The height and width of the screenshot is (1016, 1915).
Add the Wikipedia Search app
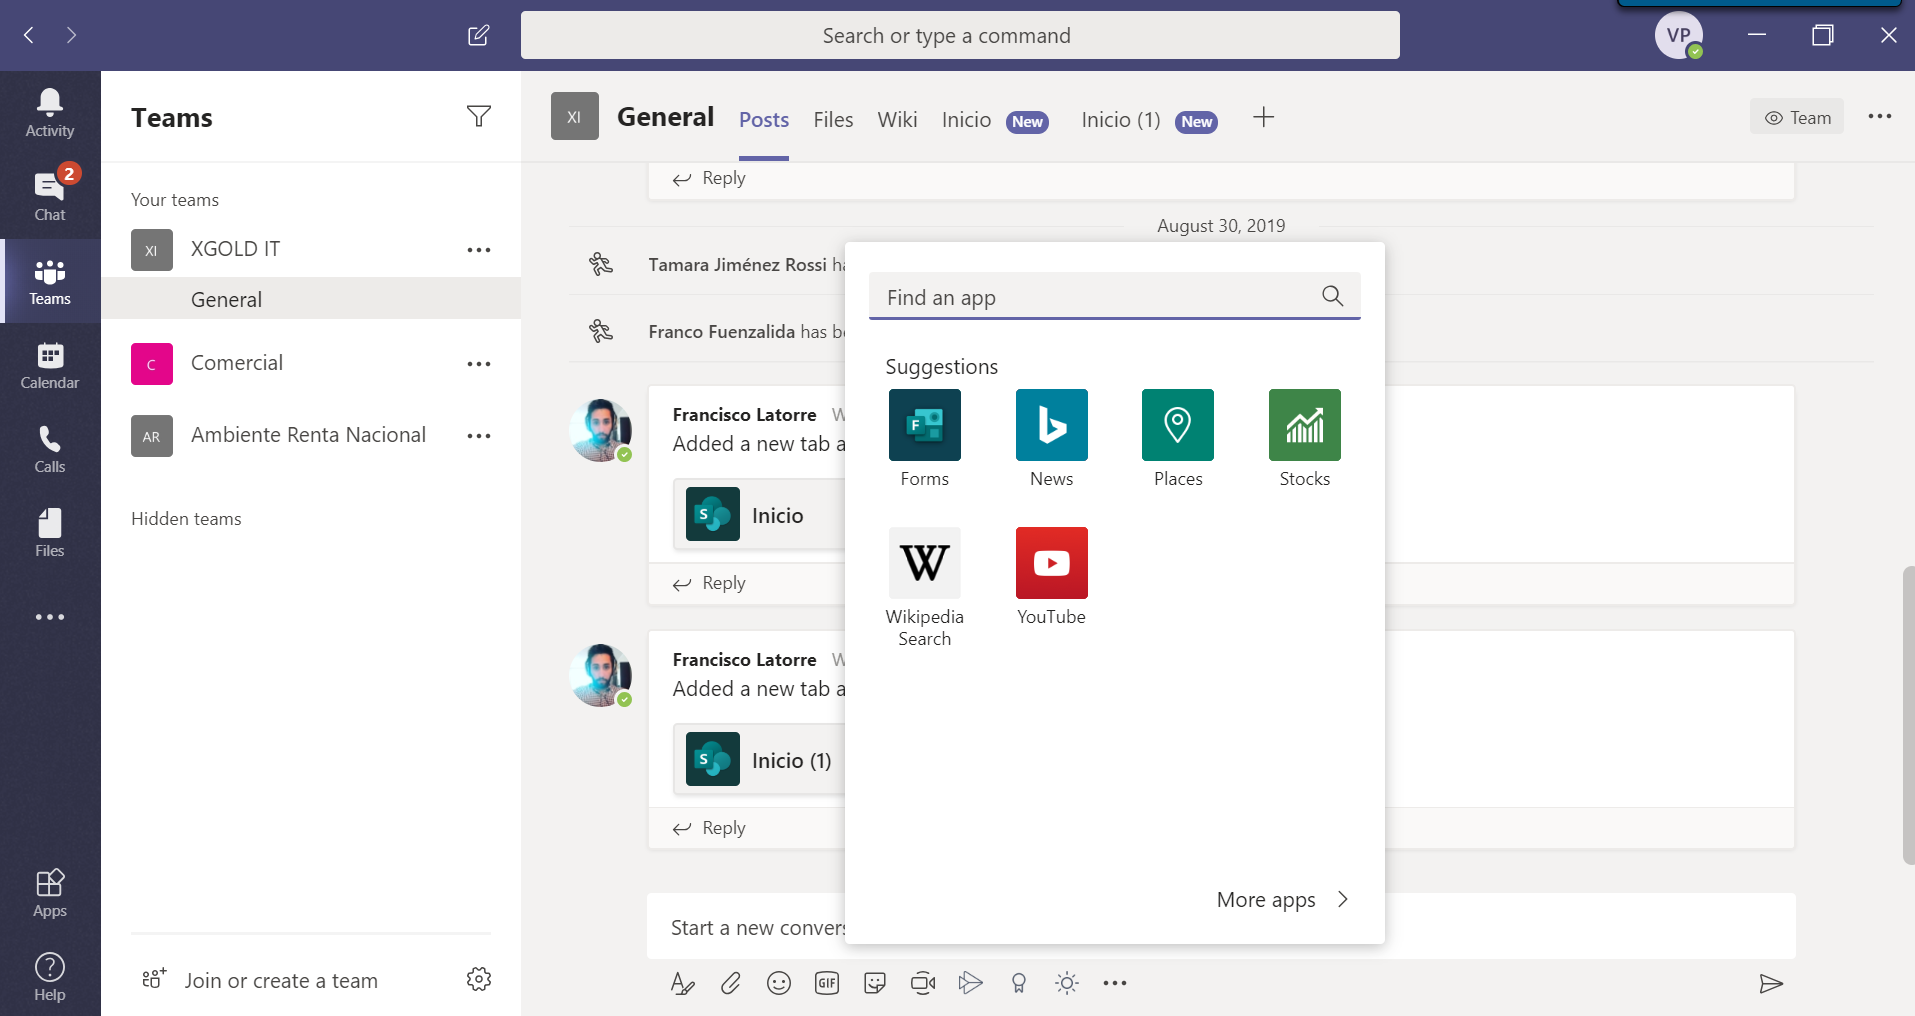pyautogui.click(x=924, y=588)
